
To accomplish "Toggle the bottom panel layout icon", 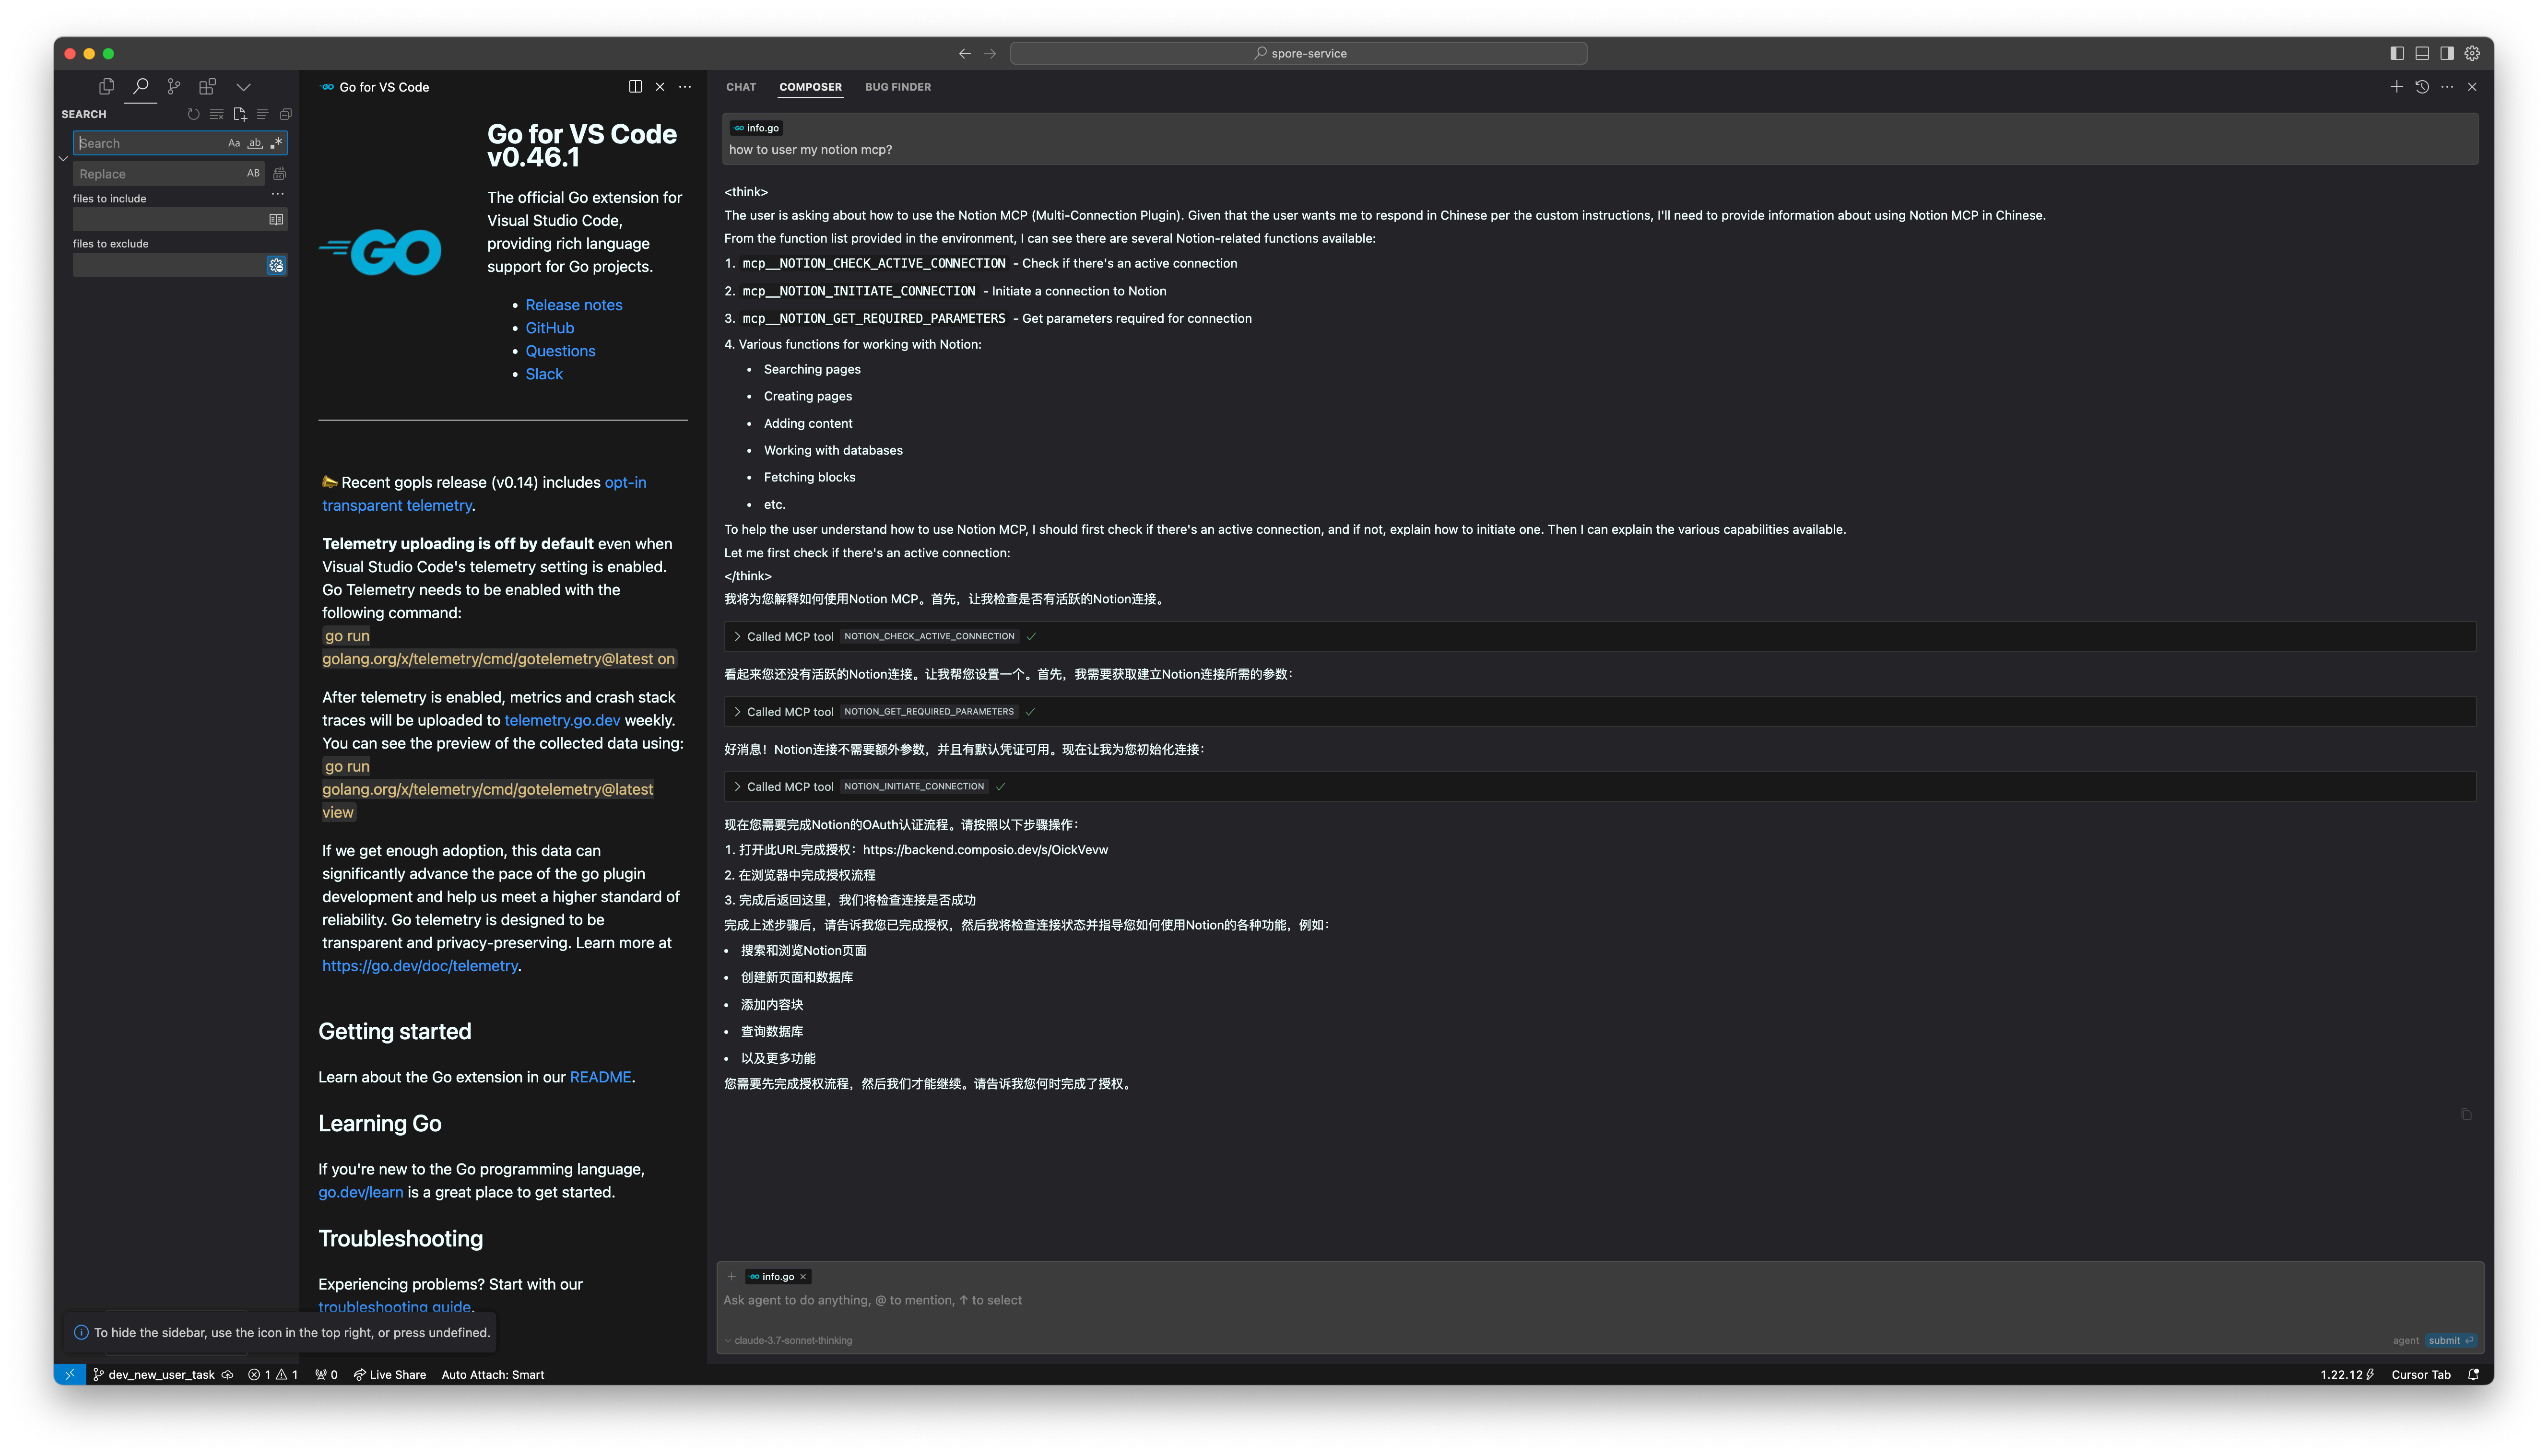I will (x=2422, y=54).
